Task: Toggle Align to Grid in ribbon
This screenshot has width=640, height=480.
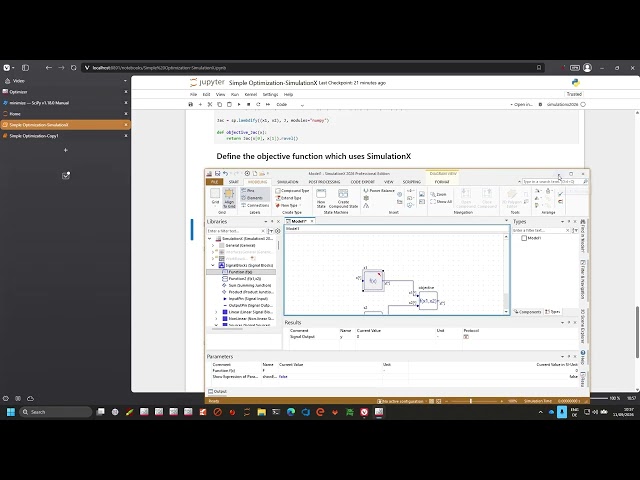Action: click(229, 198)
